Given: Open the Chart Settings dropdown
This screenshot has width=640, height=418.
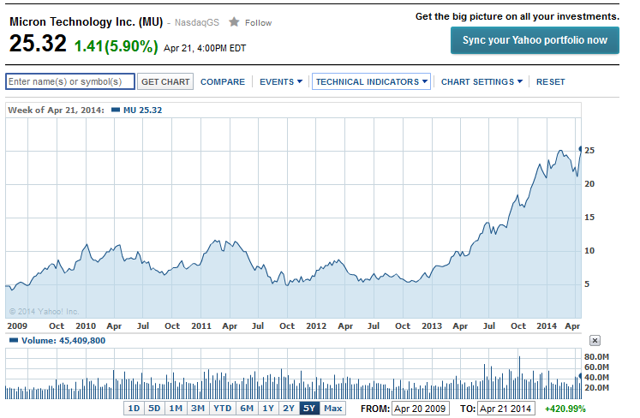Looking at the screenshot, I should (x=482, y=82).
